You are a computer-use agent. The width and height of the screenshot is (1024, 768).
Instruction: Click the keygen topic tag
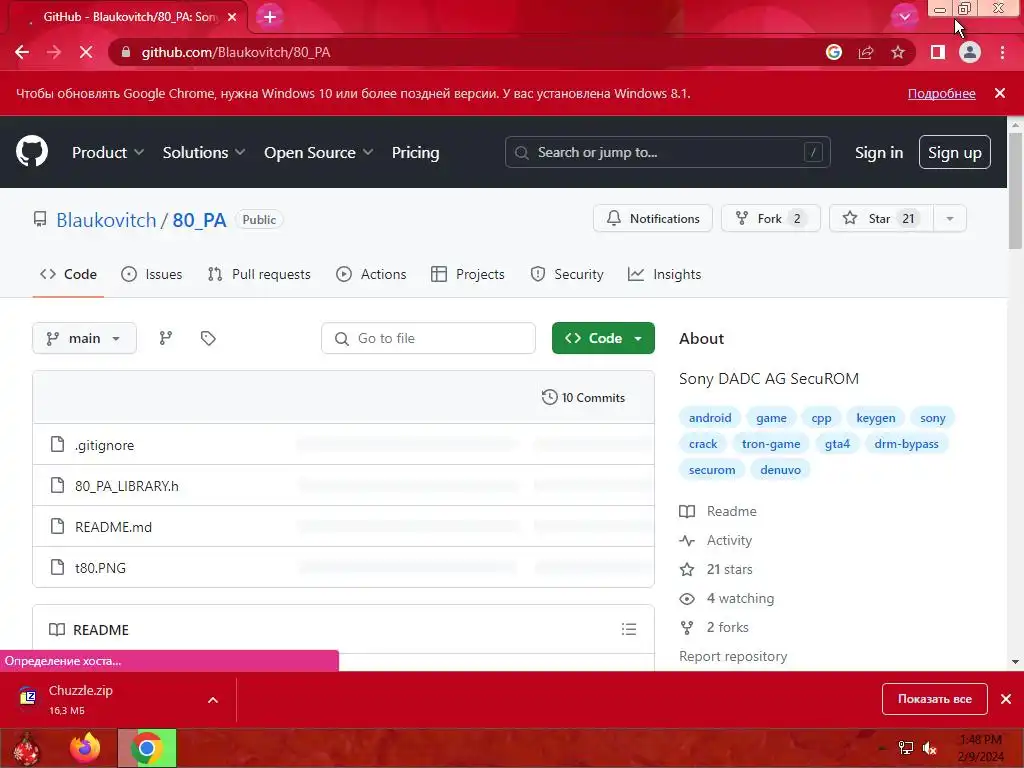(876, 418)
